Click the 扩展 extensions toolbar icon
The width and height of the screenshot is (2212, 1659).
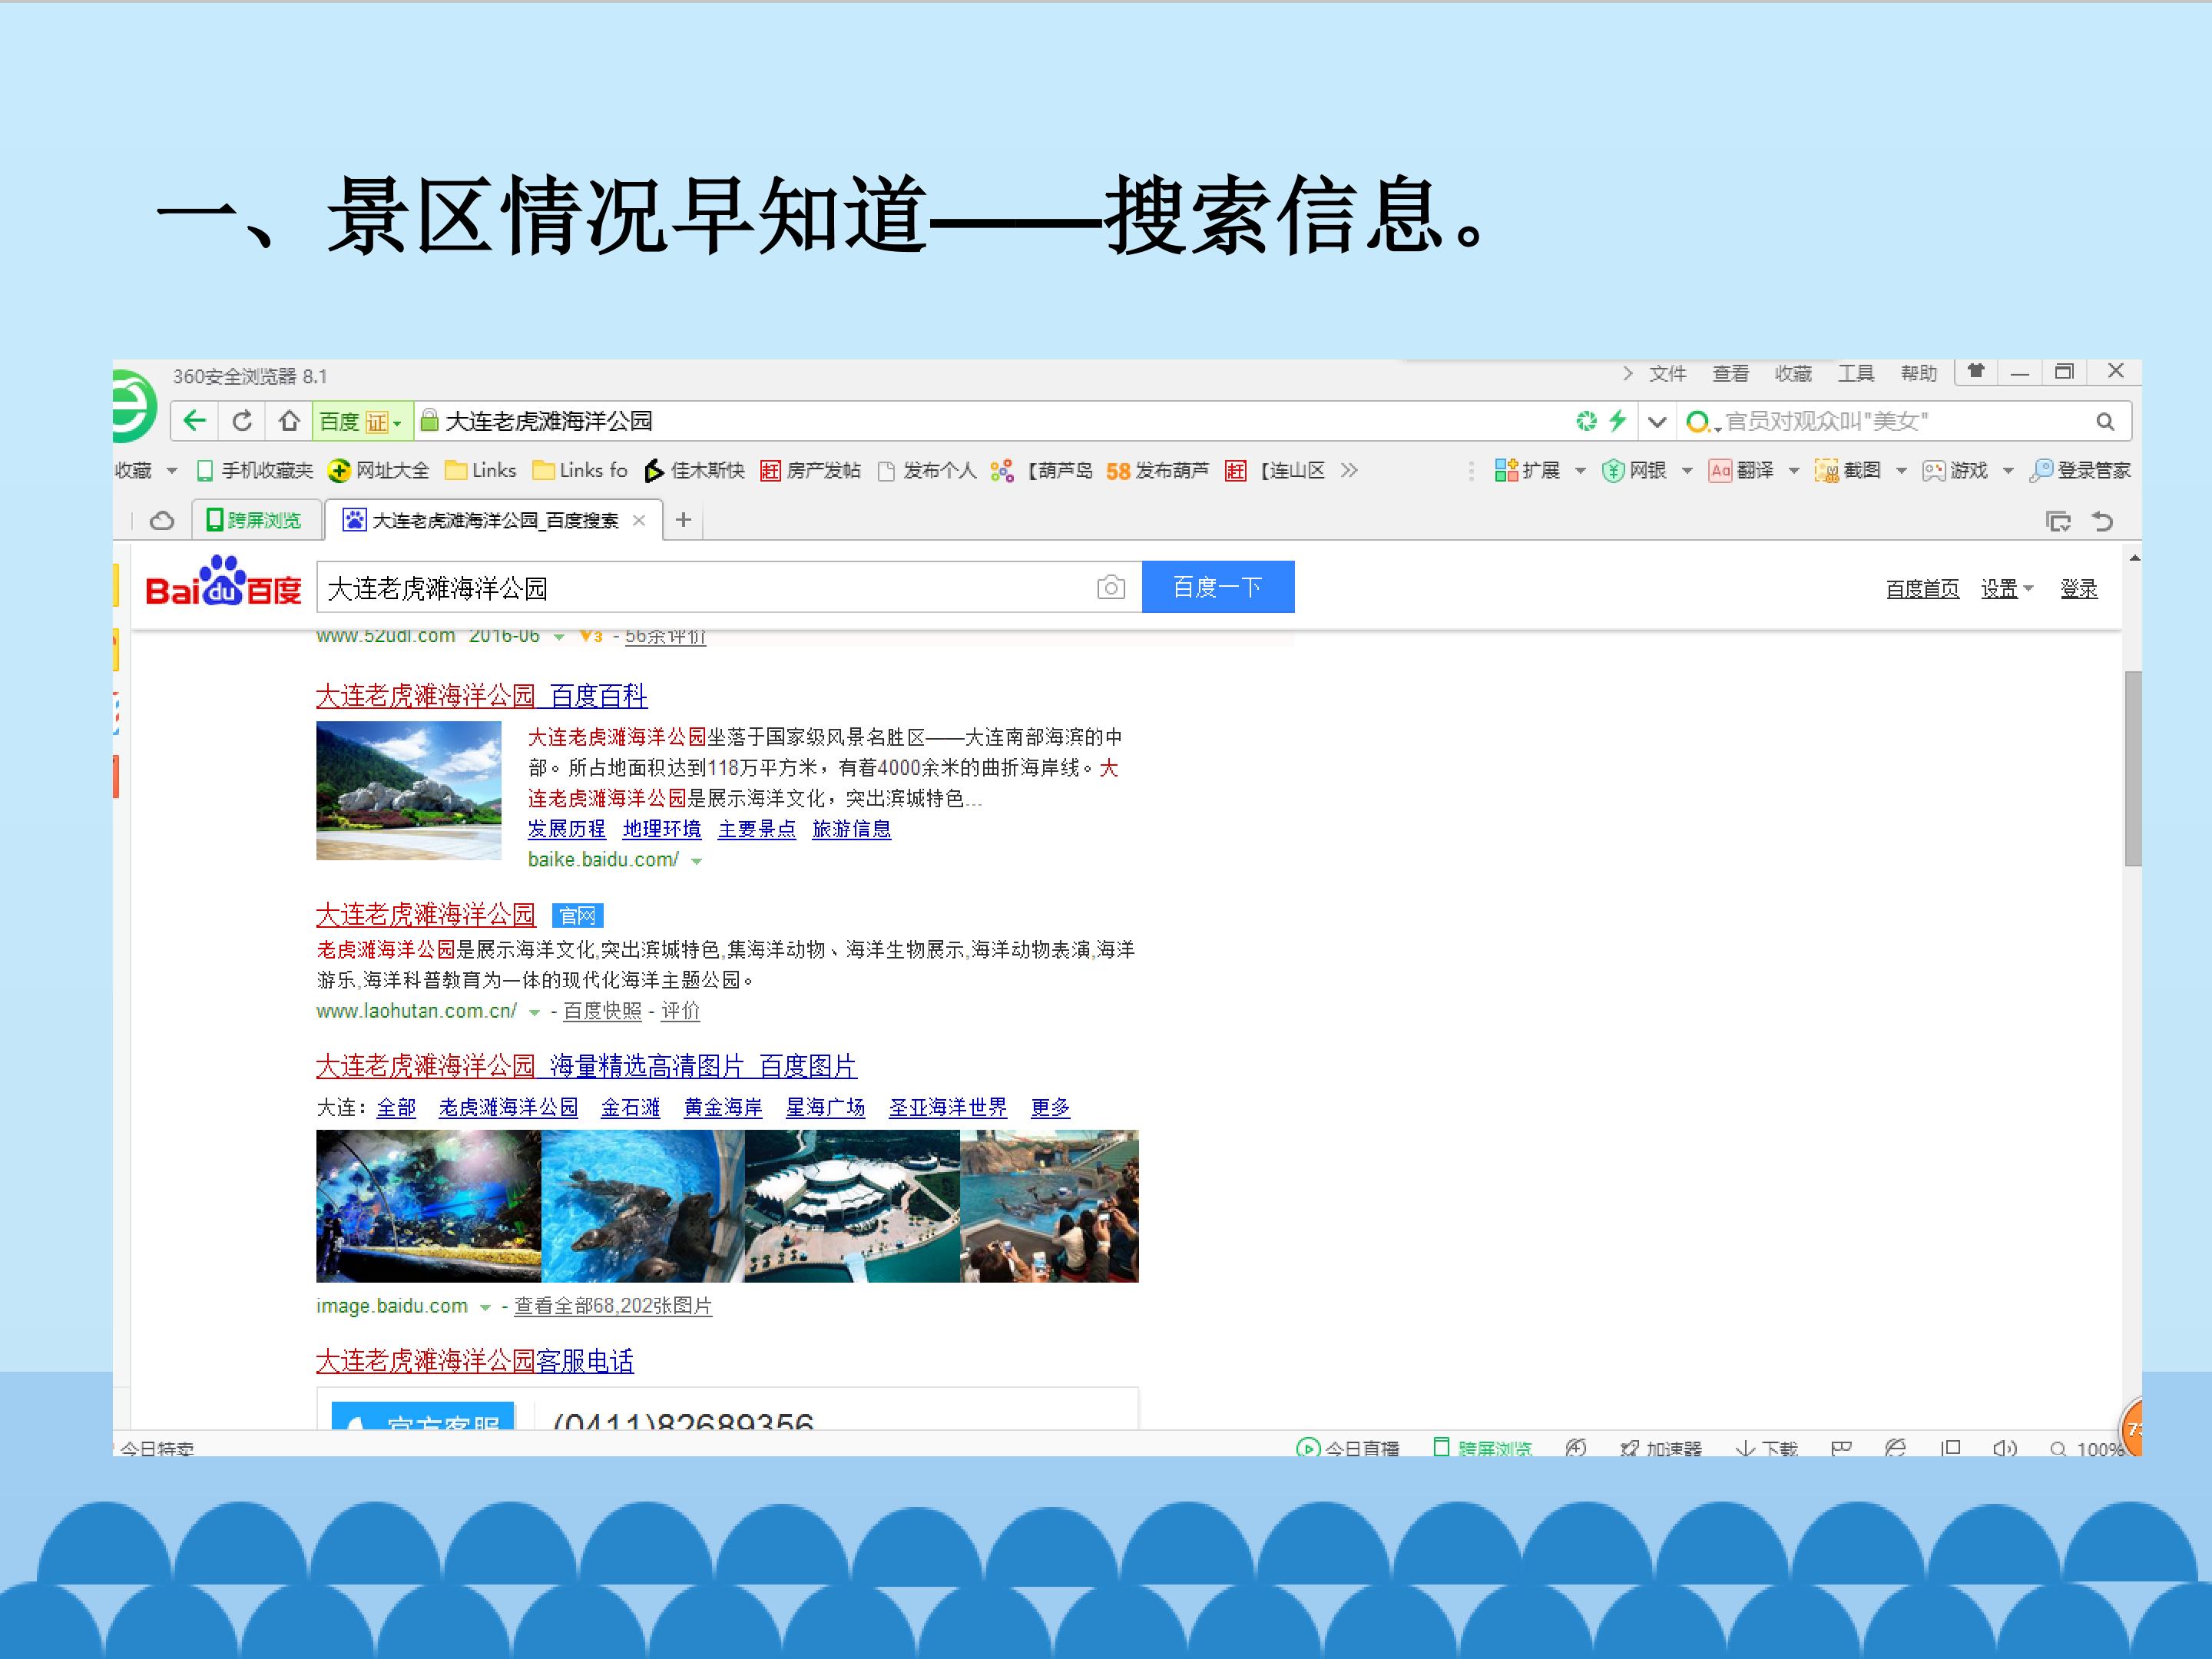tap(1527, 471)
